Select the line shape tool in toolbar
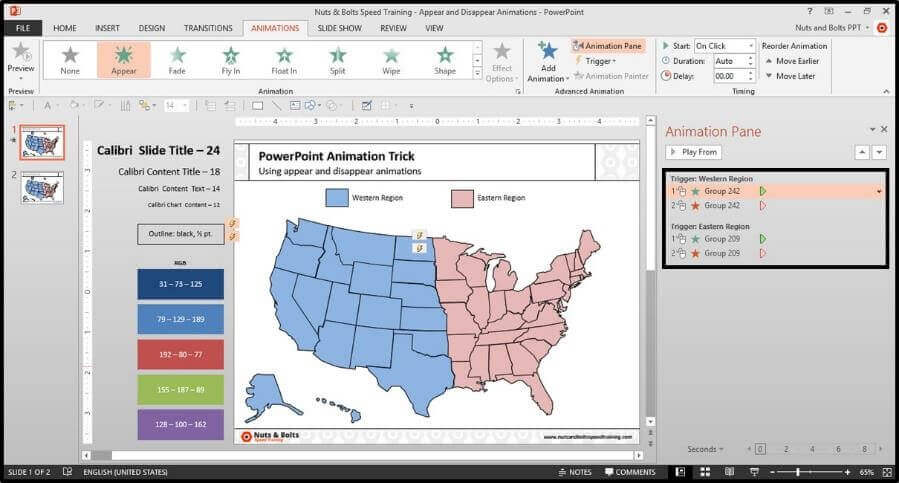The height and width of the screenshot is (483, 899). click(276, 106)
